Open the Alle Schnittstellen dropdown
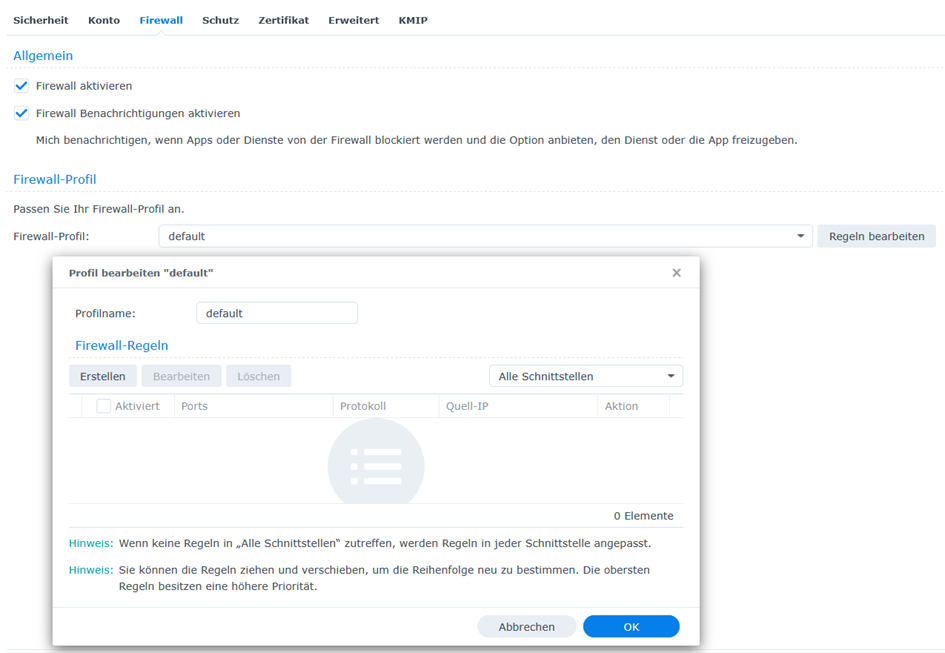 click(586, 376)
